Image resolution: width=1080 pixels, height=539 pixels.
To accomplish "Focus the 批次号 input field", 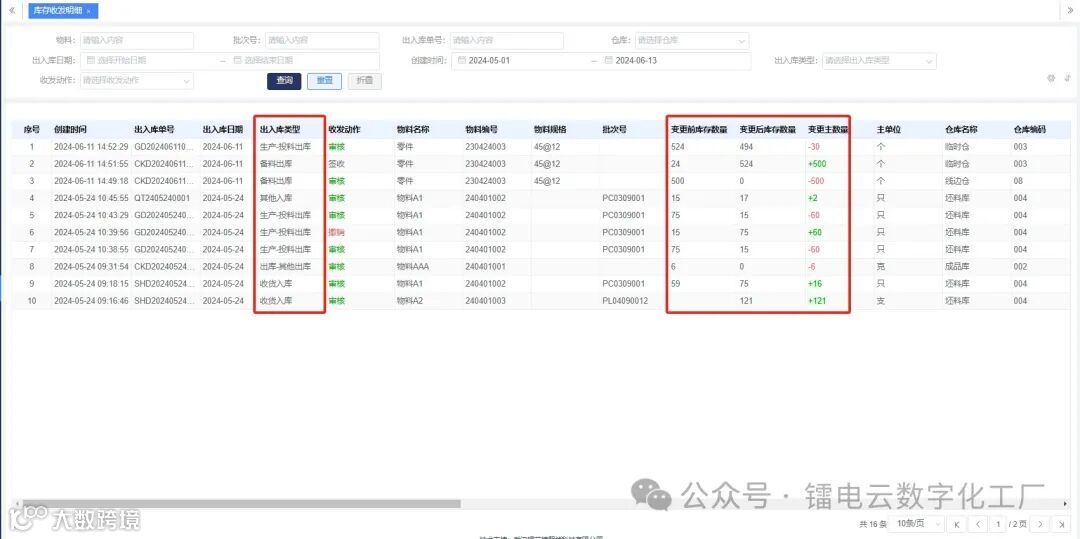I will [x=322, y=41].
